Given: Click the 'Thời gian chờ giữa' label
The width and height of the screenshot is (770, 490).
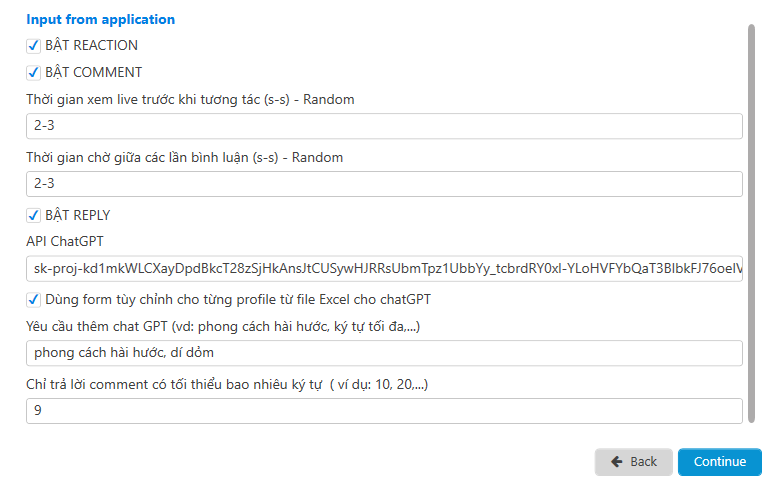Looking at the screenshot, I should pos(184,157).
